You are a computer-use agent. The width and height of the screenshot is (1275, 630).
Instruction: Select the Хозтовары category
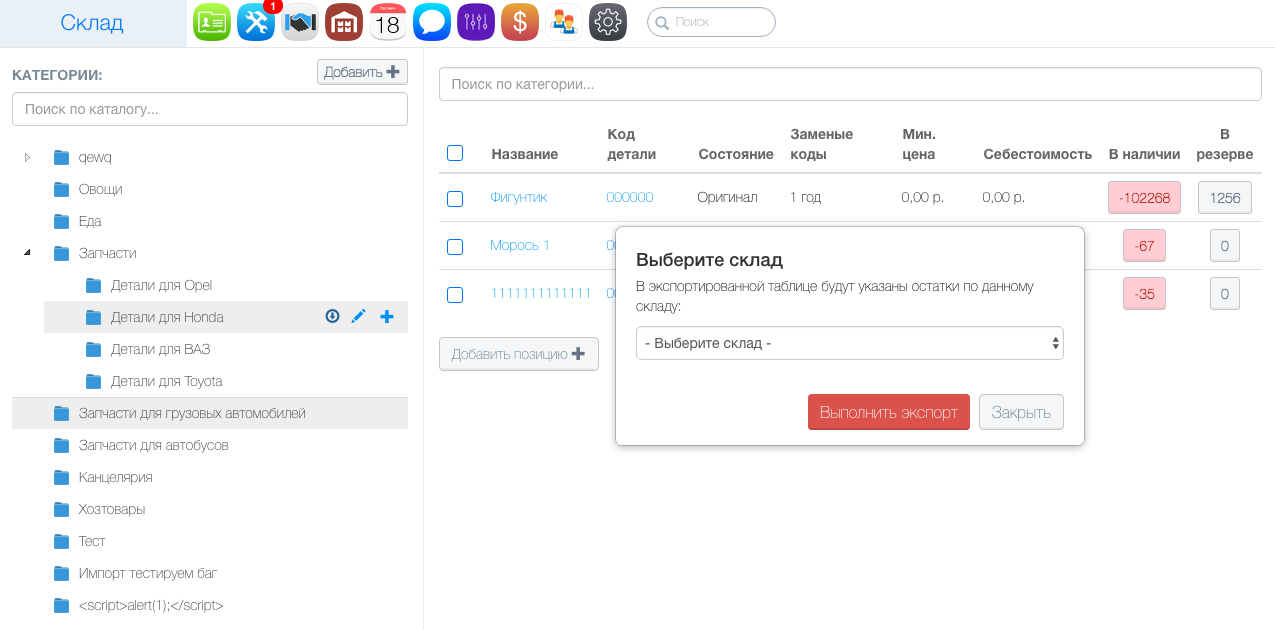112,509
